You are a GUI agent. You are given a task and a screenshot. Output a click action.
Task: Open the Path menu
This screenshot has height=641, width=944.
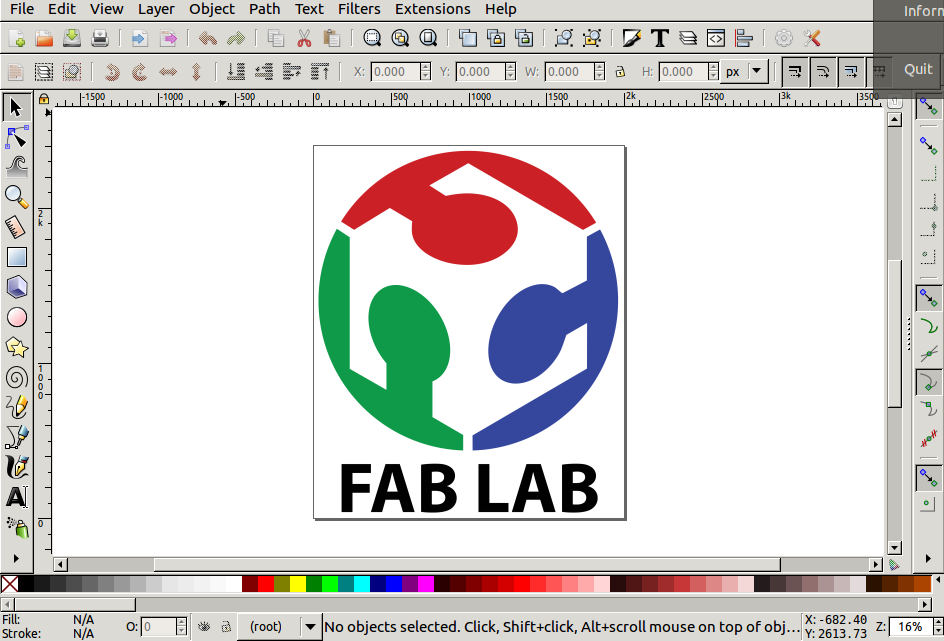264,9
